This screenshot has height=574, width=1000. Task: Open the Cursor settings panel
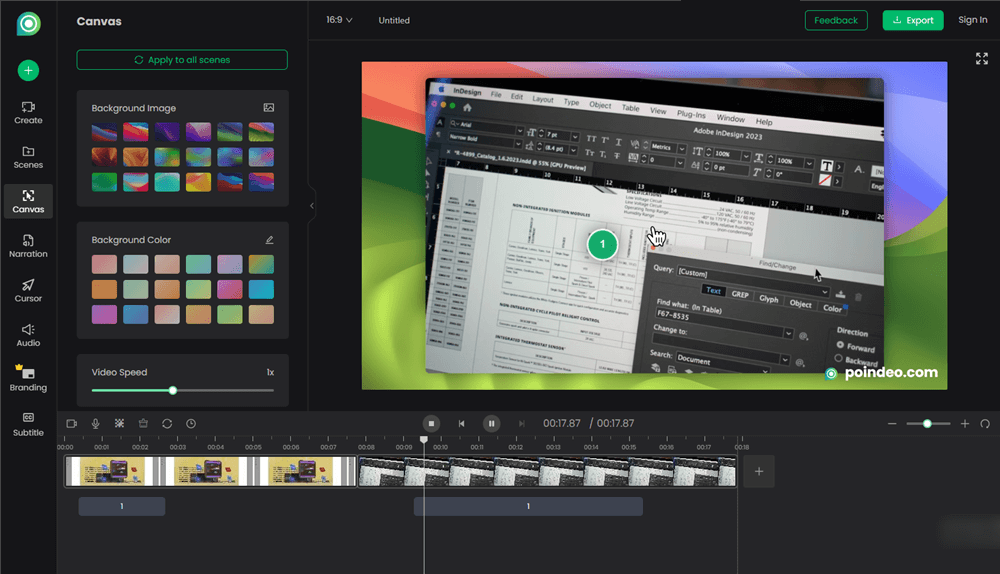[x=28, y=290]
